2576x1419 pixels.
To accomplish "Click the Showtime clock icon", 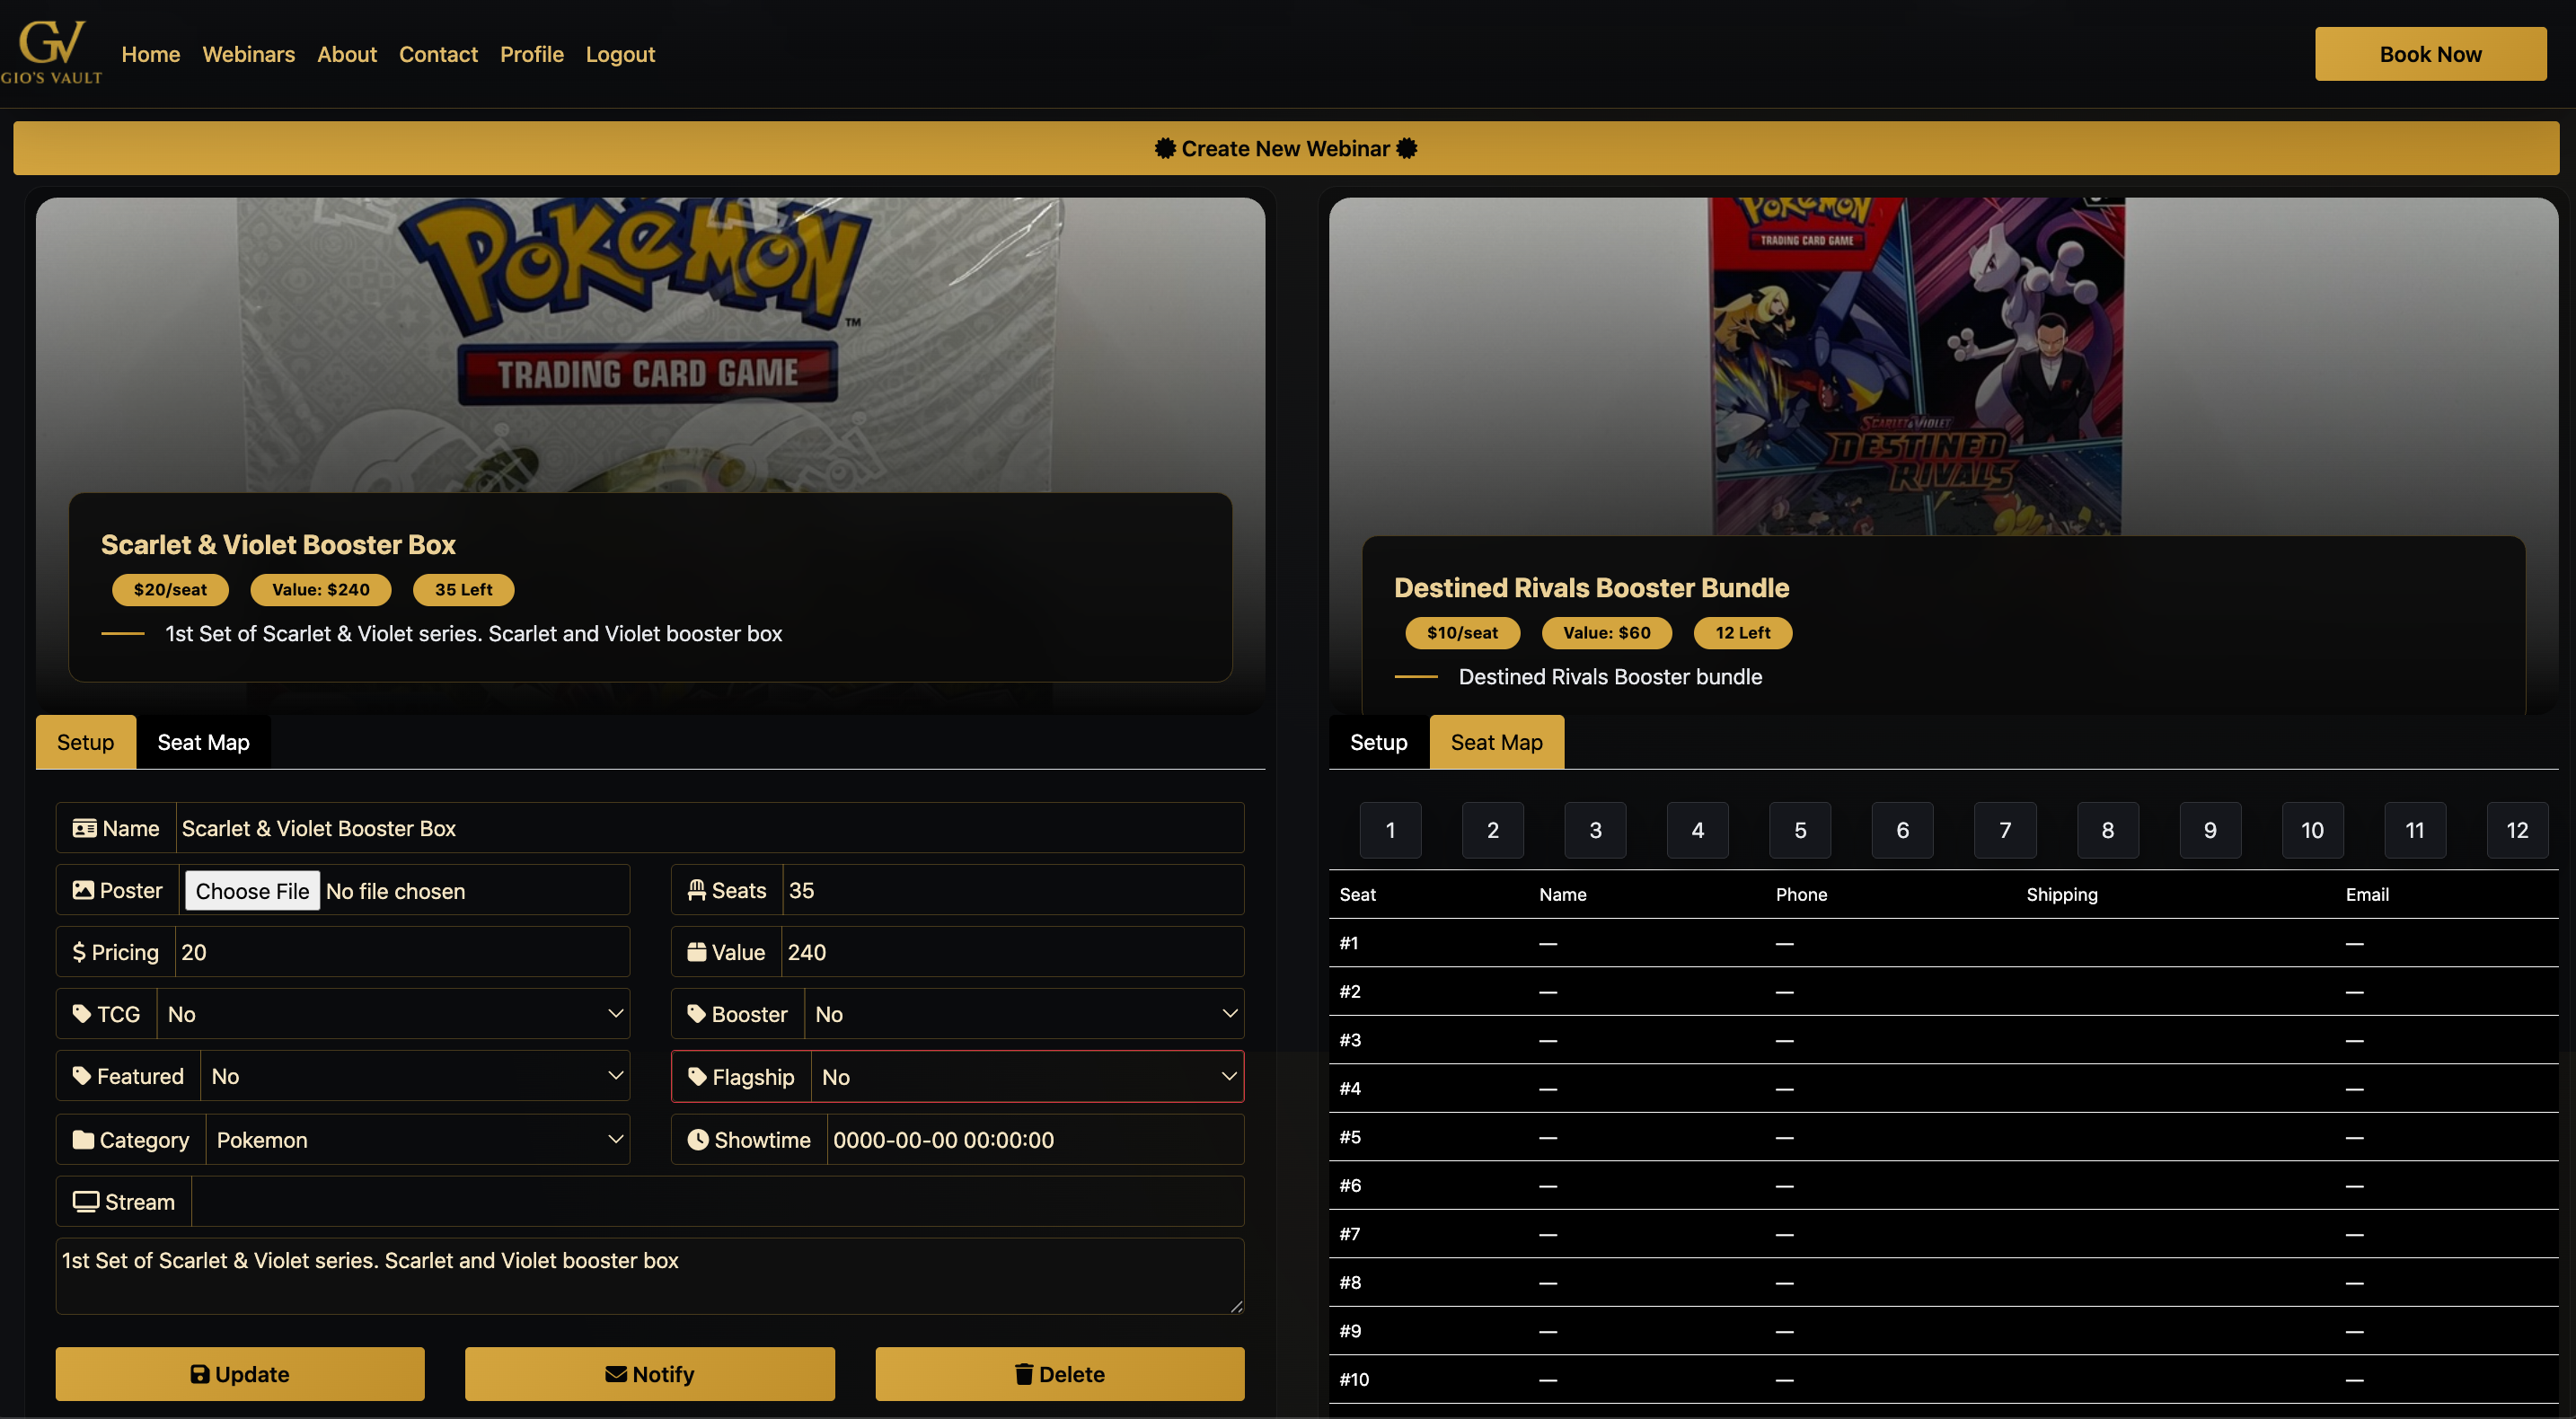I will (x=698, y=1140).
